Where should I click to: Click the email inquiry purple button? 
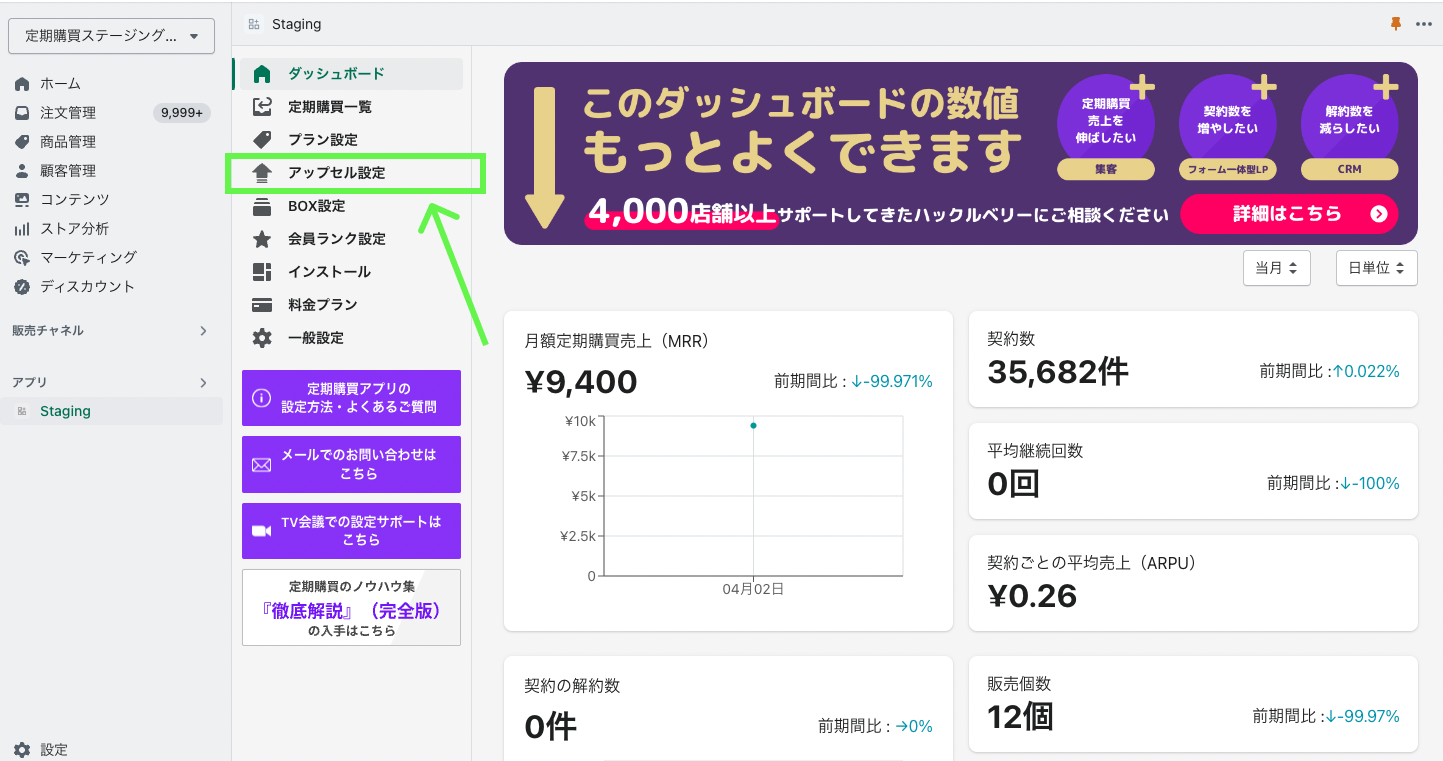coord(351,464)
